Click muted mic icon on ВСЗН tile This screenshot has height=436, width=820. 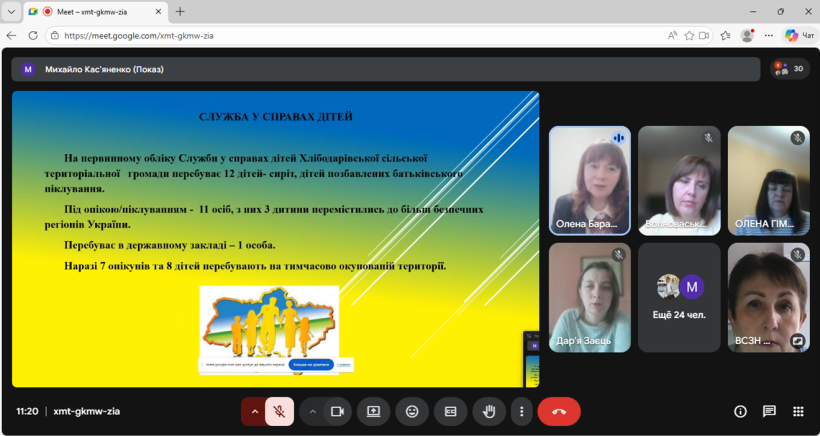coord(798,255)
